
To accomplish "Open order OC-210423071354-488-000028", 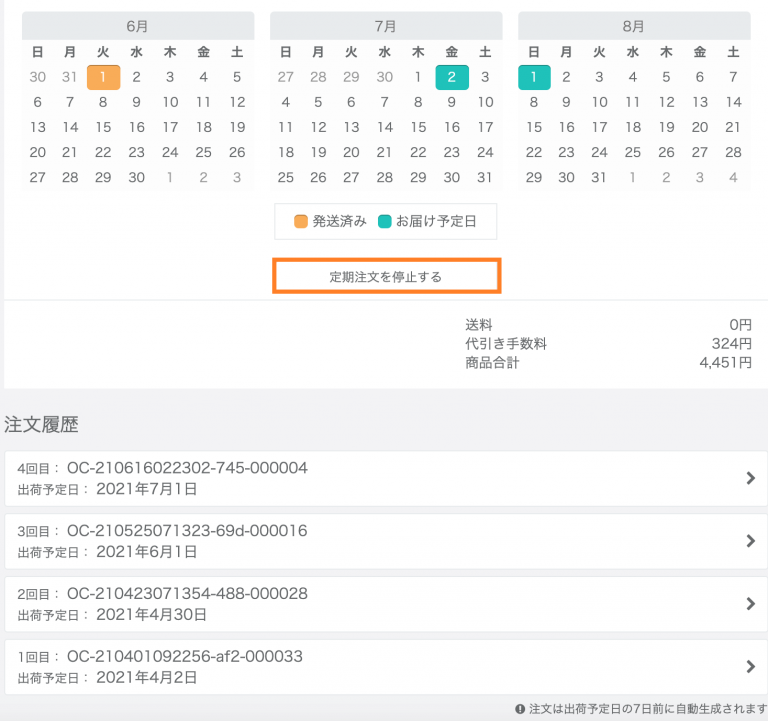I will click(x=187, y=594).
